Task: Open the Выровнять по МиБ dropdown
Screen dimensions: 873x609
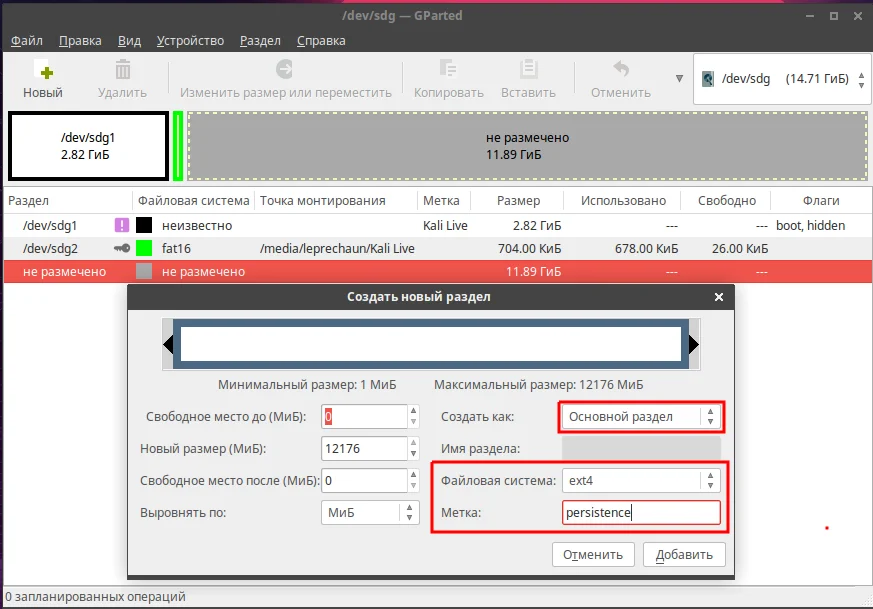Action: (x=370, y=513)
